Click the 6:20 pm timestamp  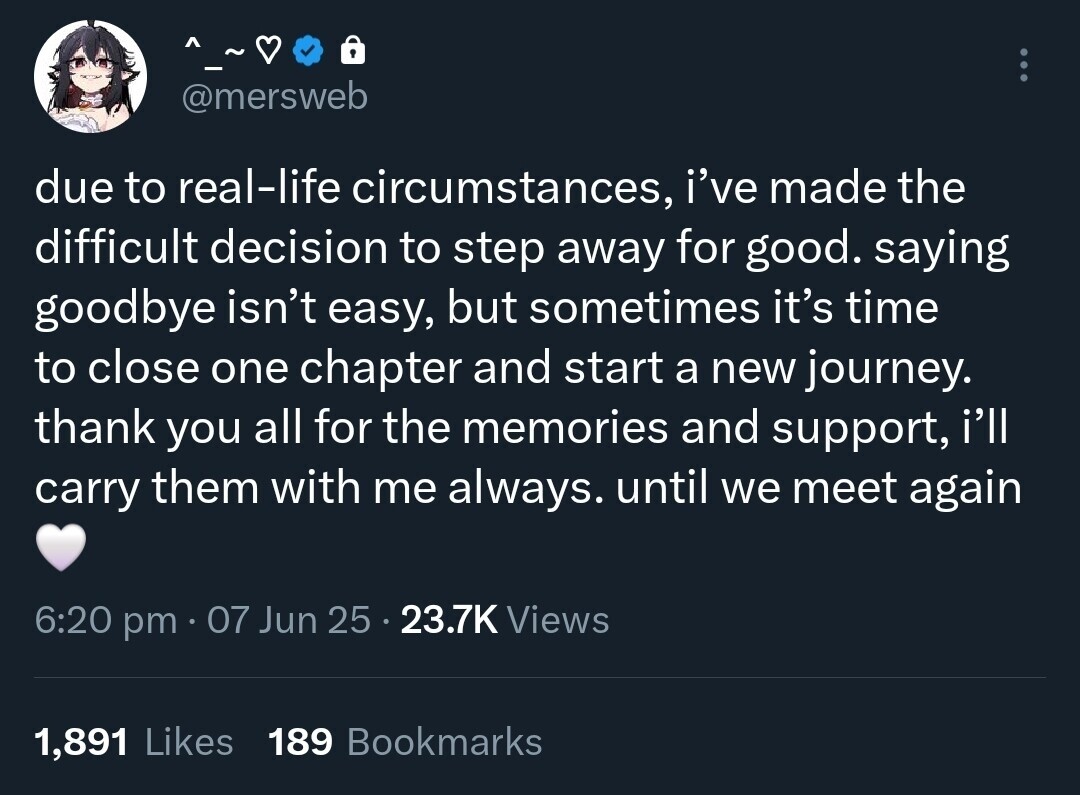[x=105, y=620]
